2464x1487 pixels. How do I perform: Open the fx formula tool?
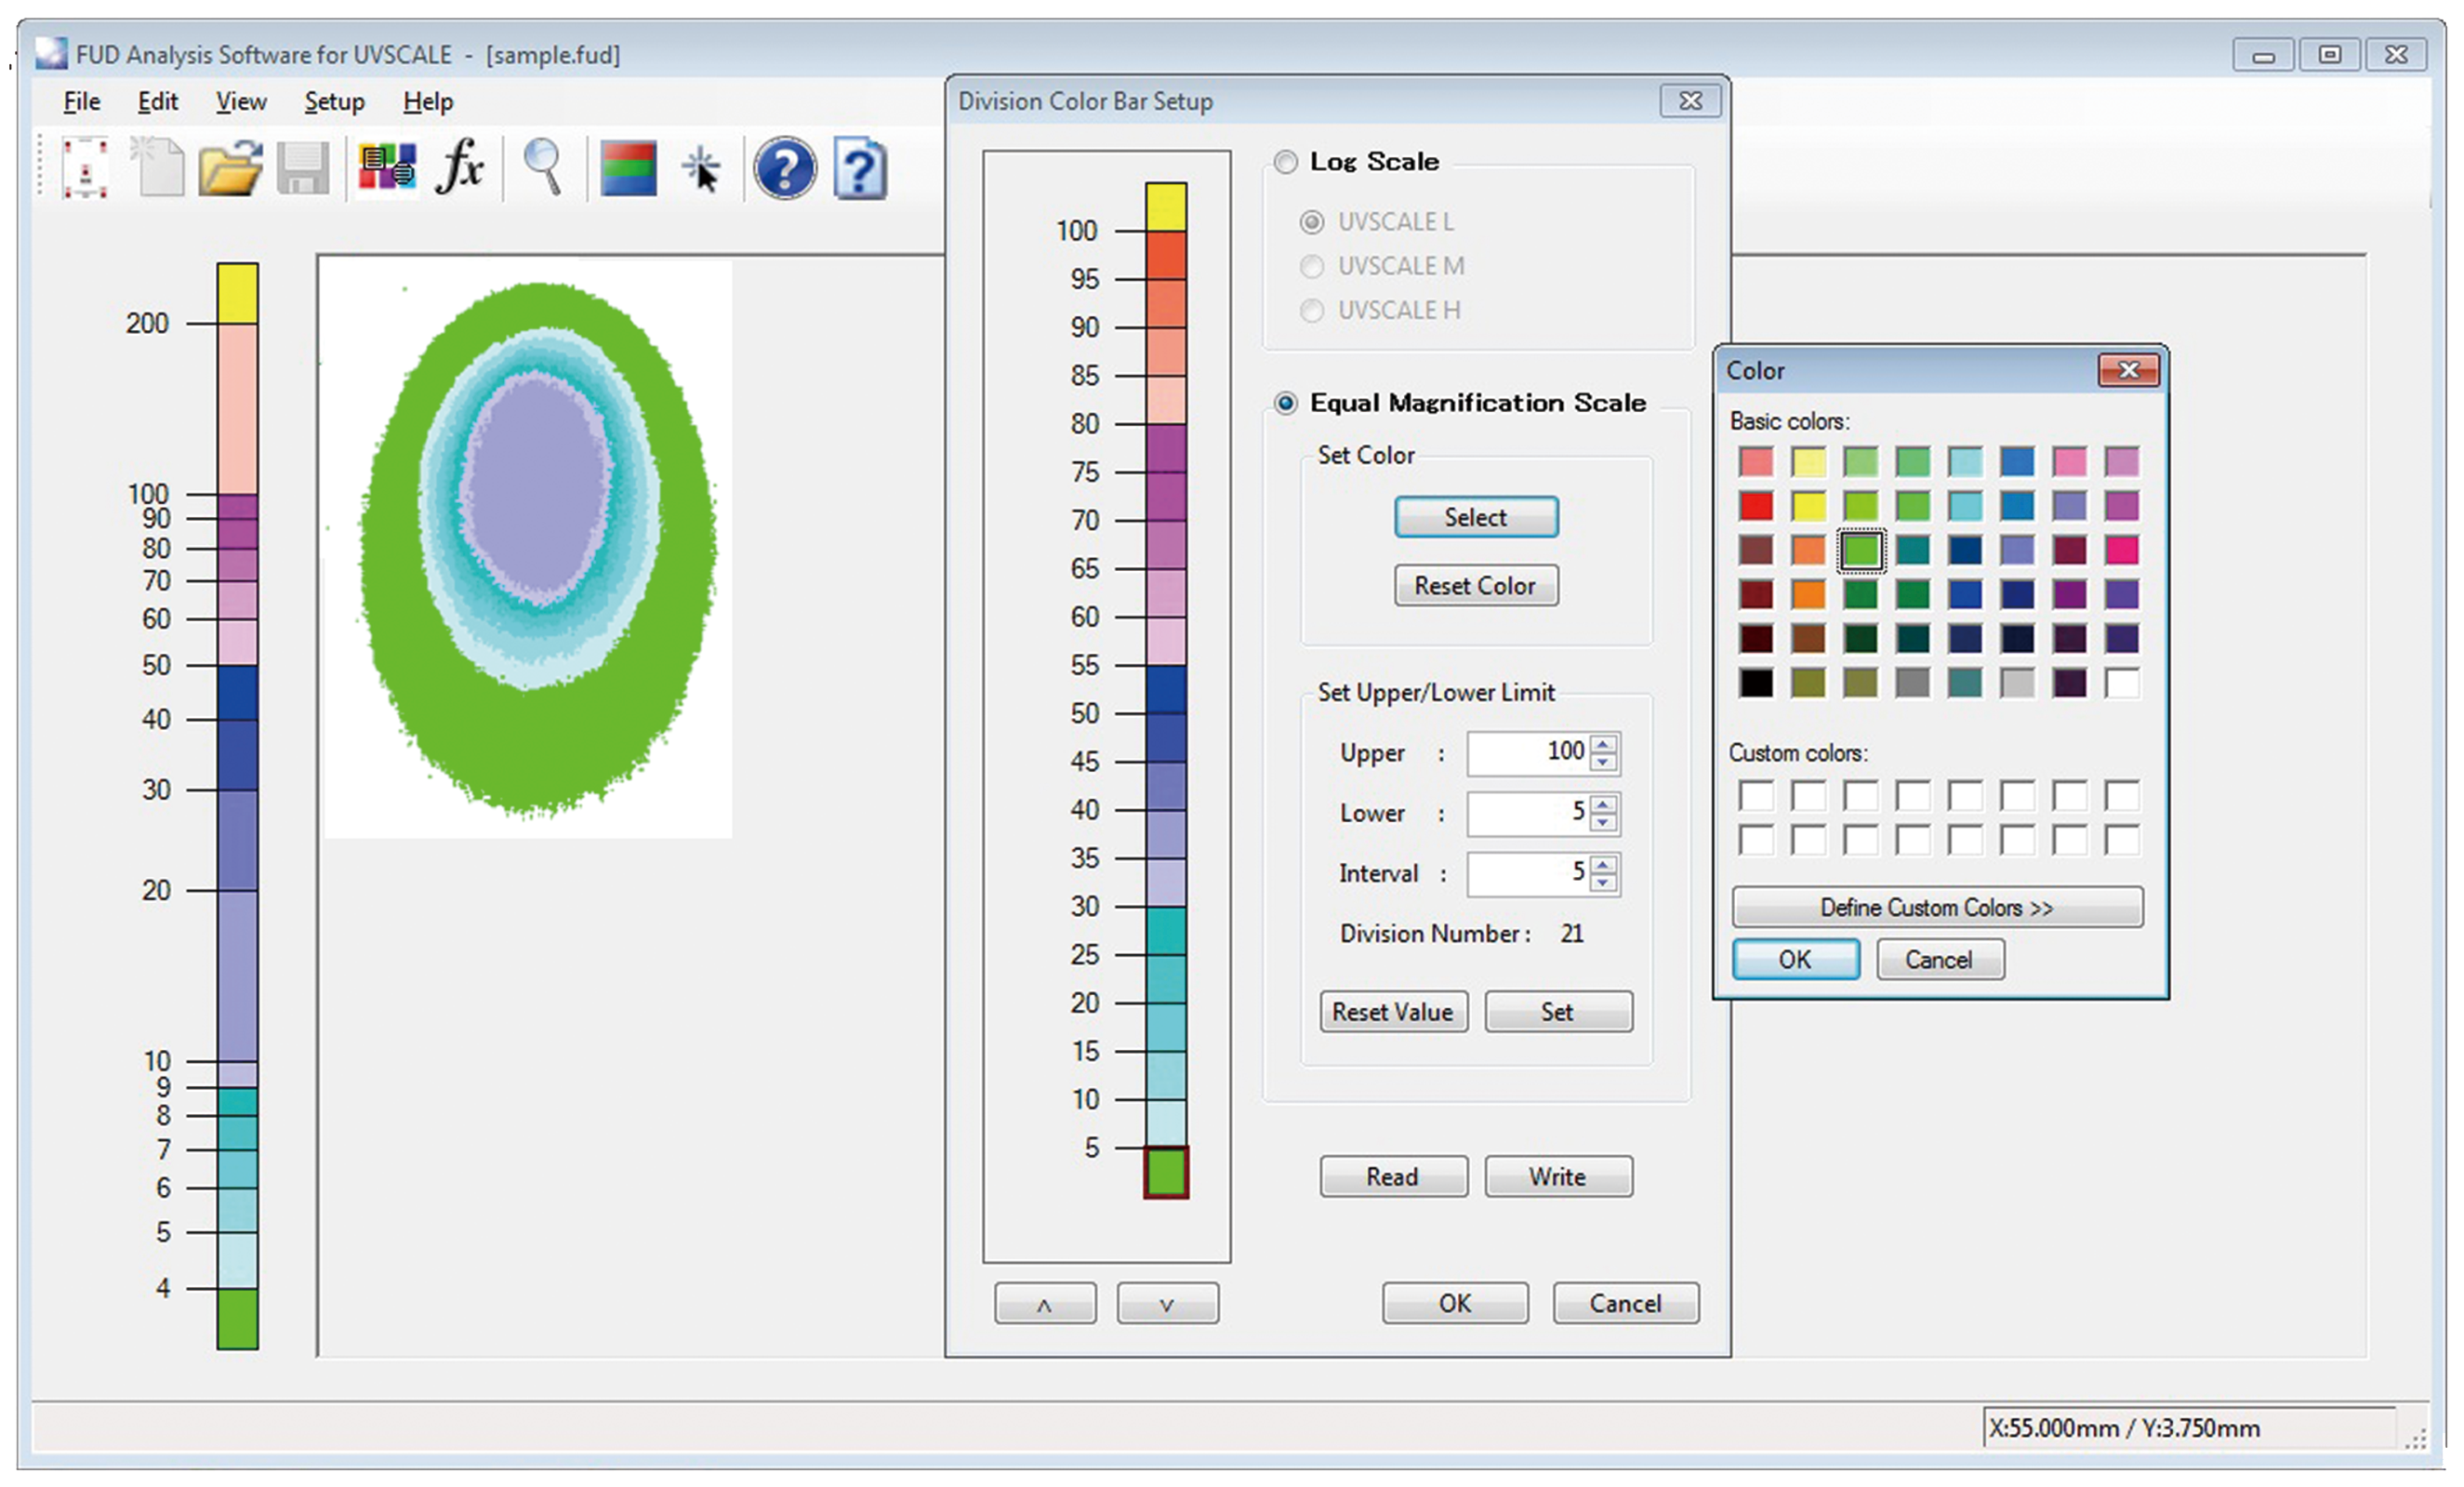click(x=460, y=166)
